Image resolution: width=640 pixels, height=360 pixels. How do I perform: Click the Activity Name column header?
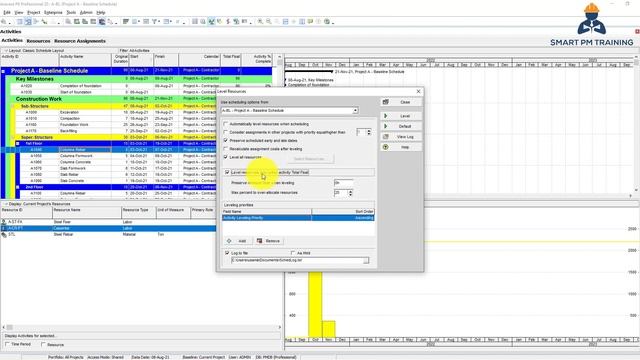click(x=85, y=59)
